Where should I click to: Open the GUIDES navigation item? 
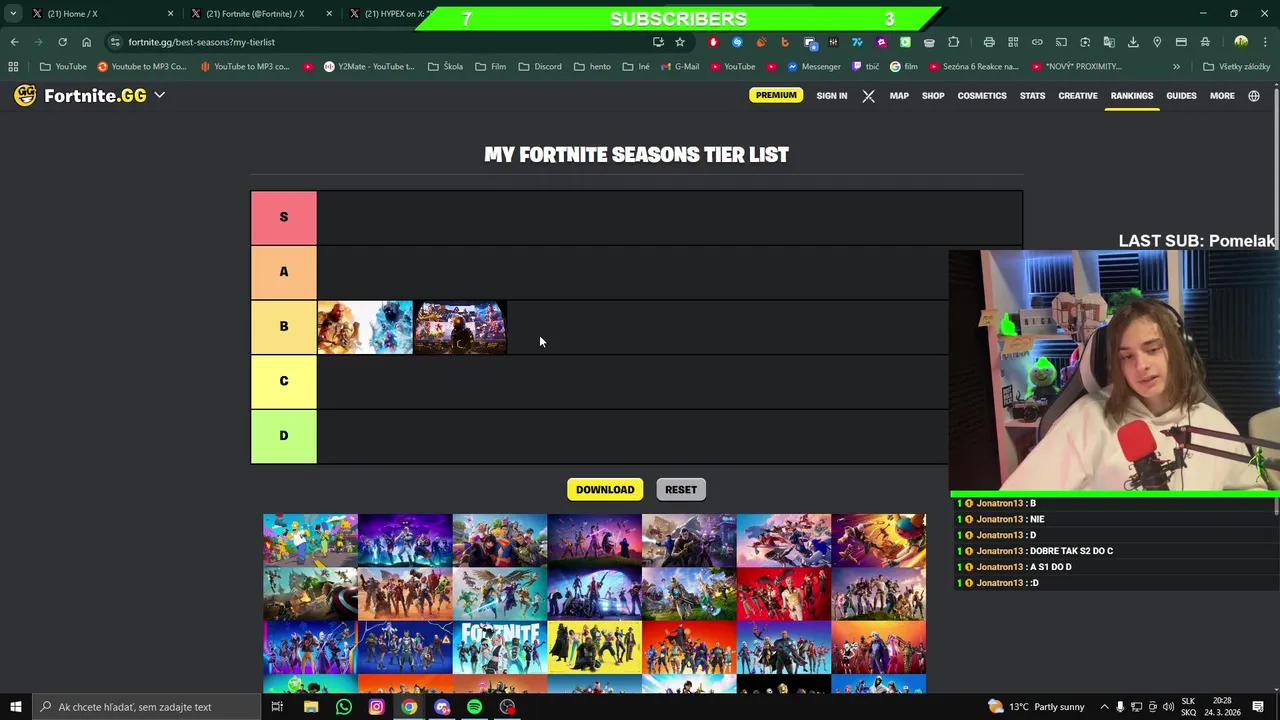coord(1181,96)
